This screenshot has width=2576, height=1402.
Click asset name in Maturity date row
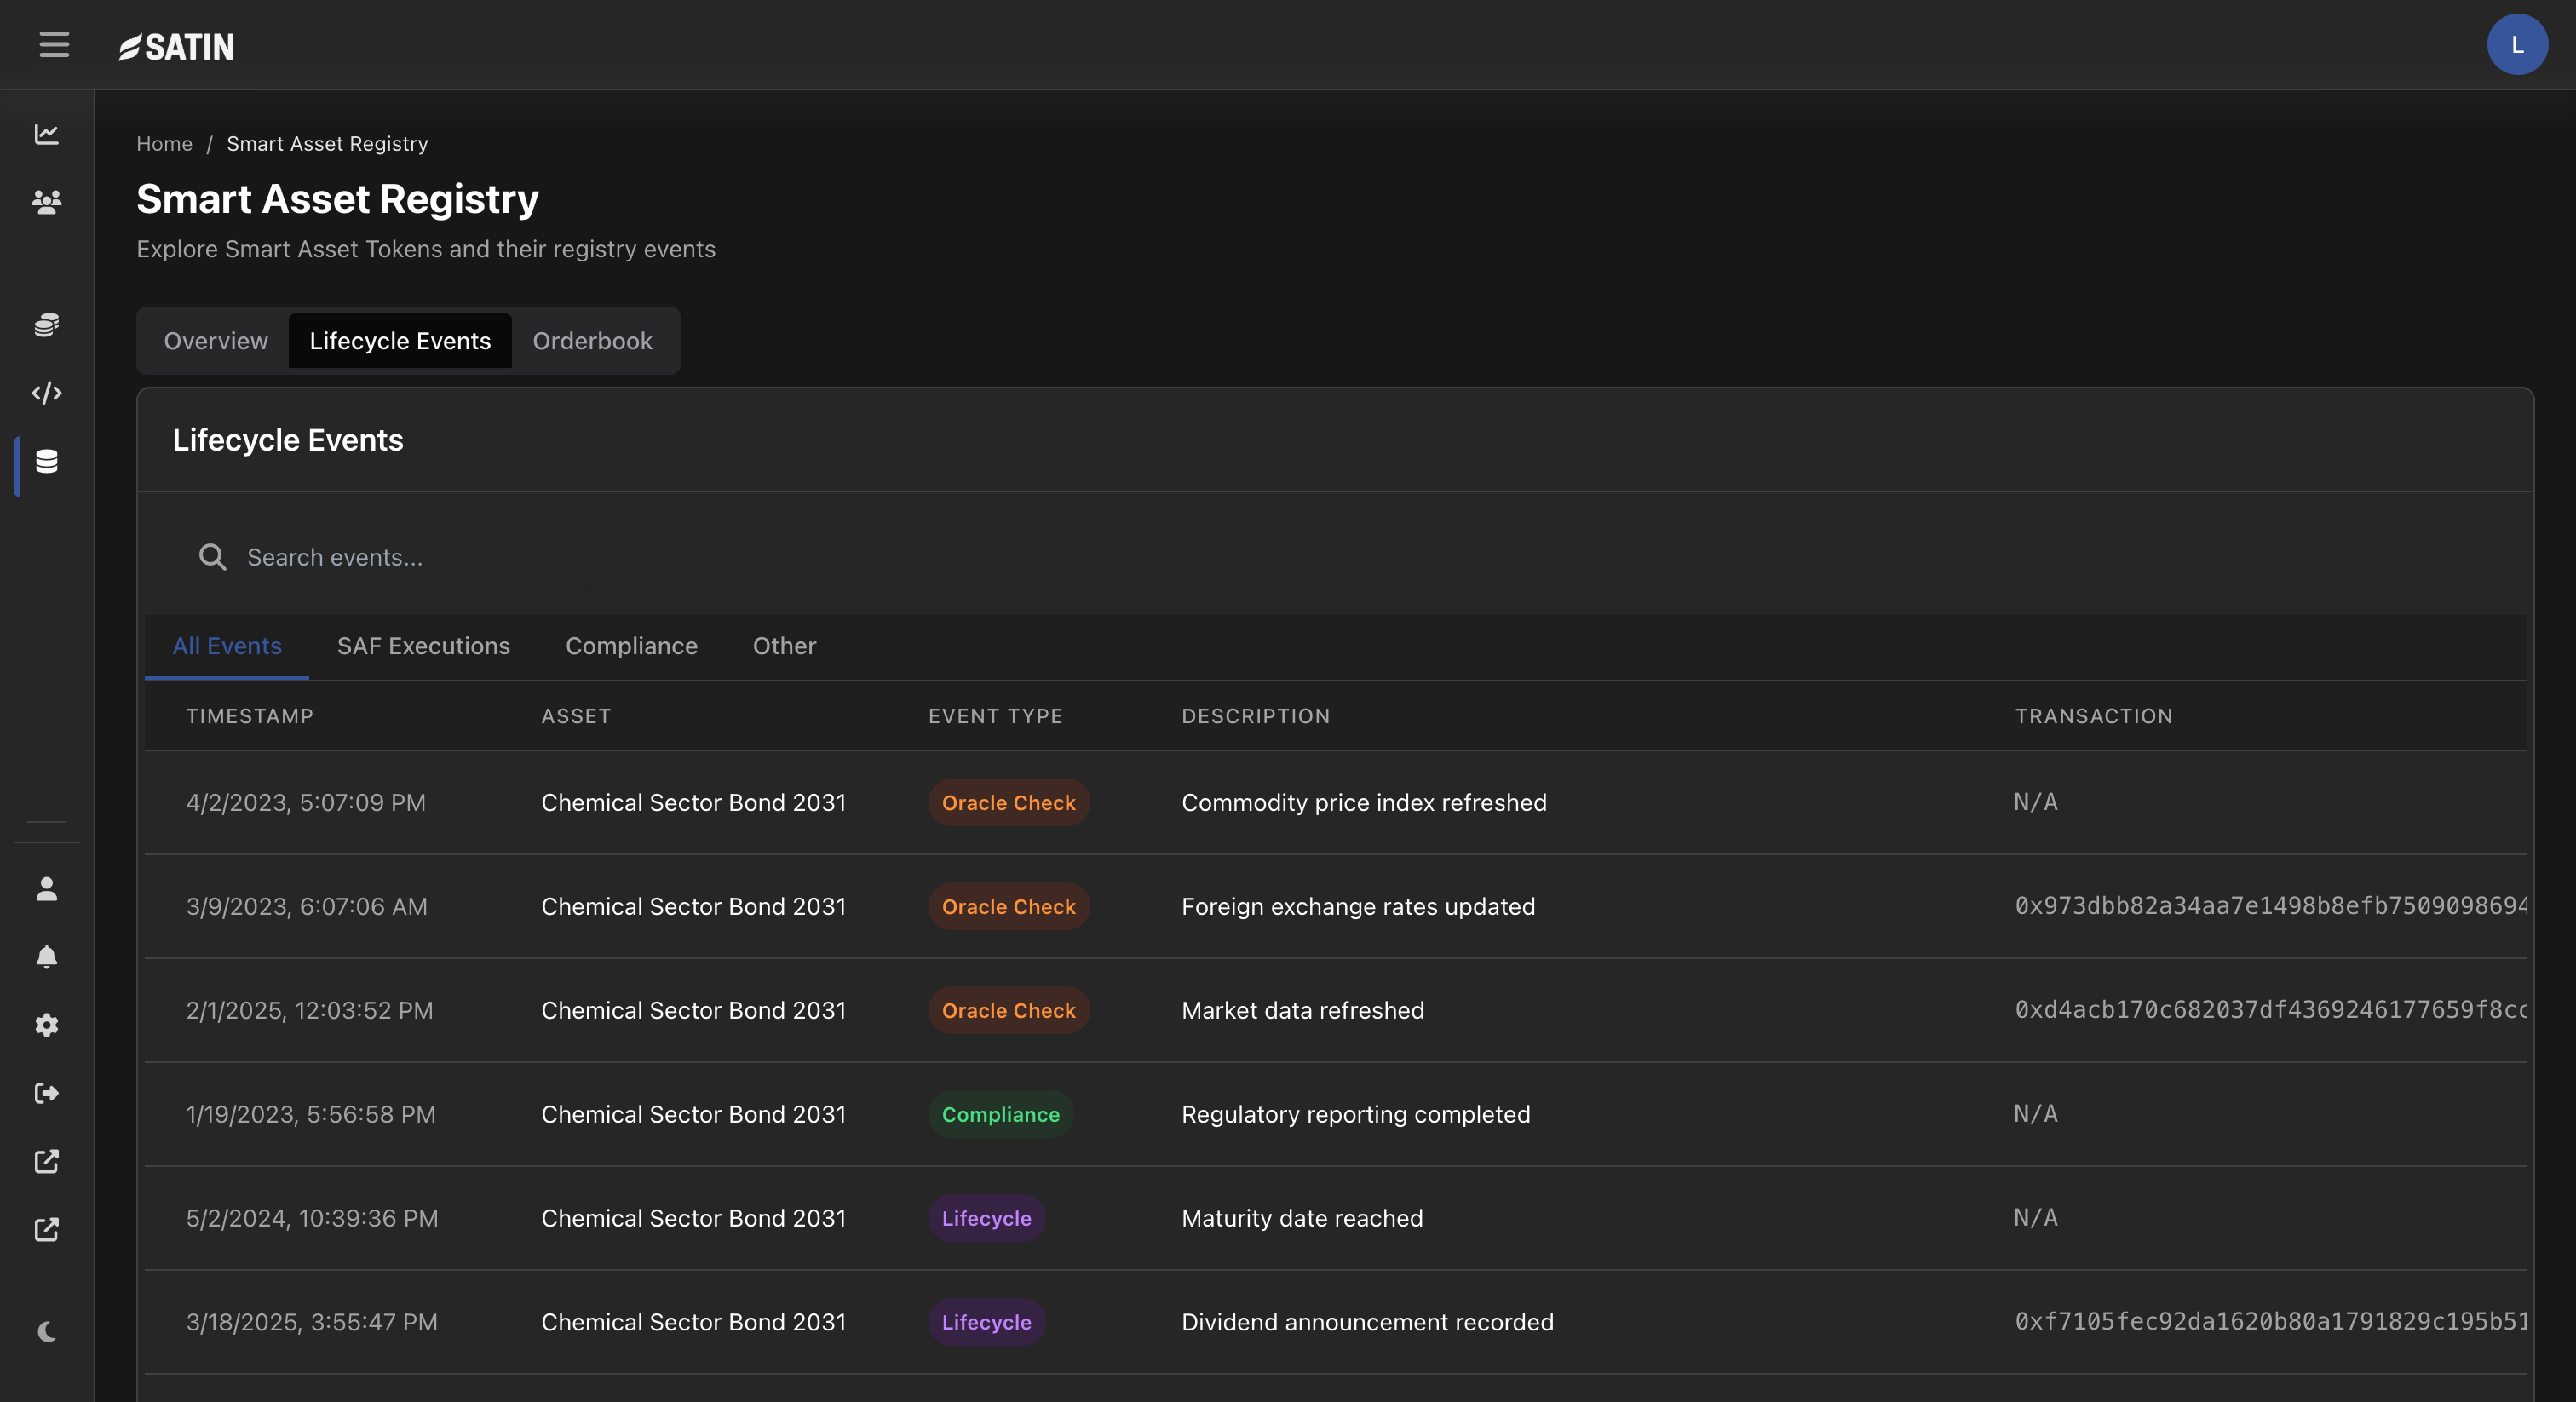coord(693,1219)
